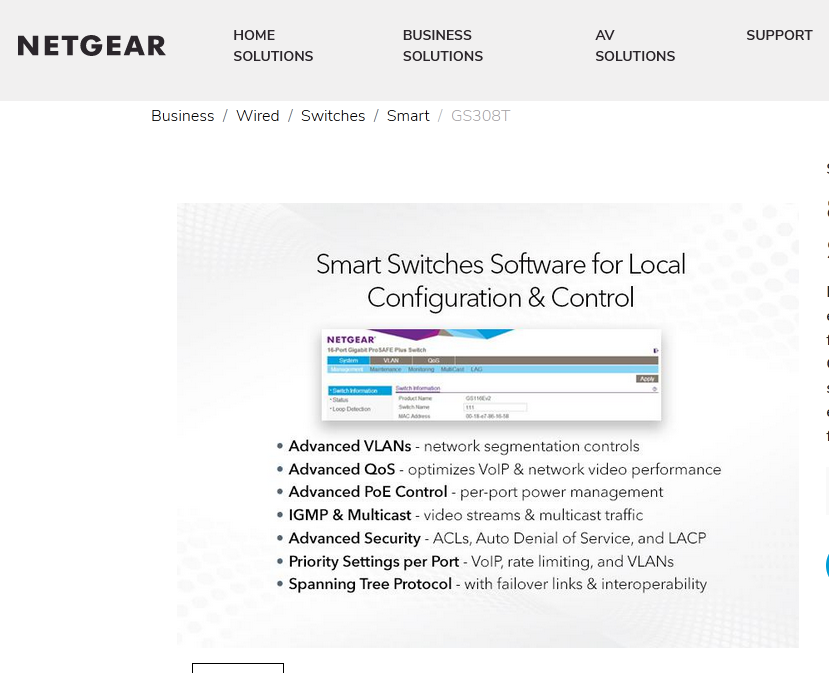Click the embedded switch admin screenshot
829x673 pixels.
point(491,375)
